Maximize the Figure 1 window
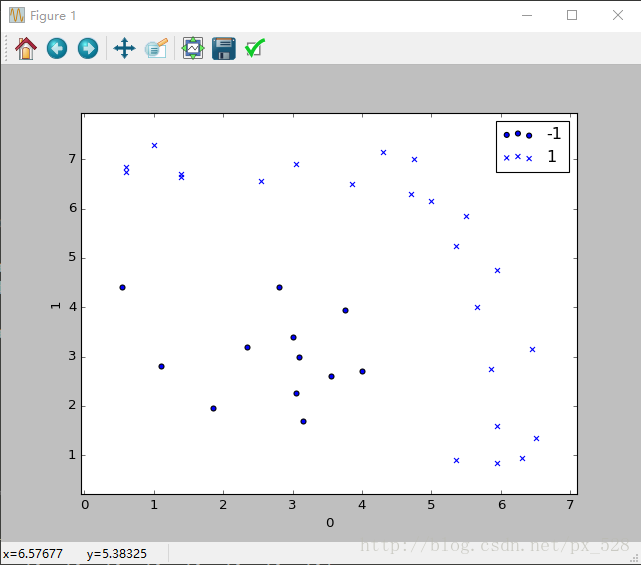This screenshot has height=565, width=641. (x=572, y=15)
